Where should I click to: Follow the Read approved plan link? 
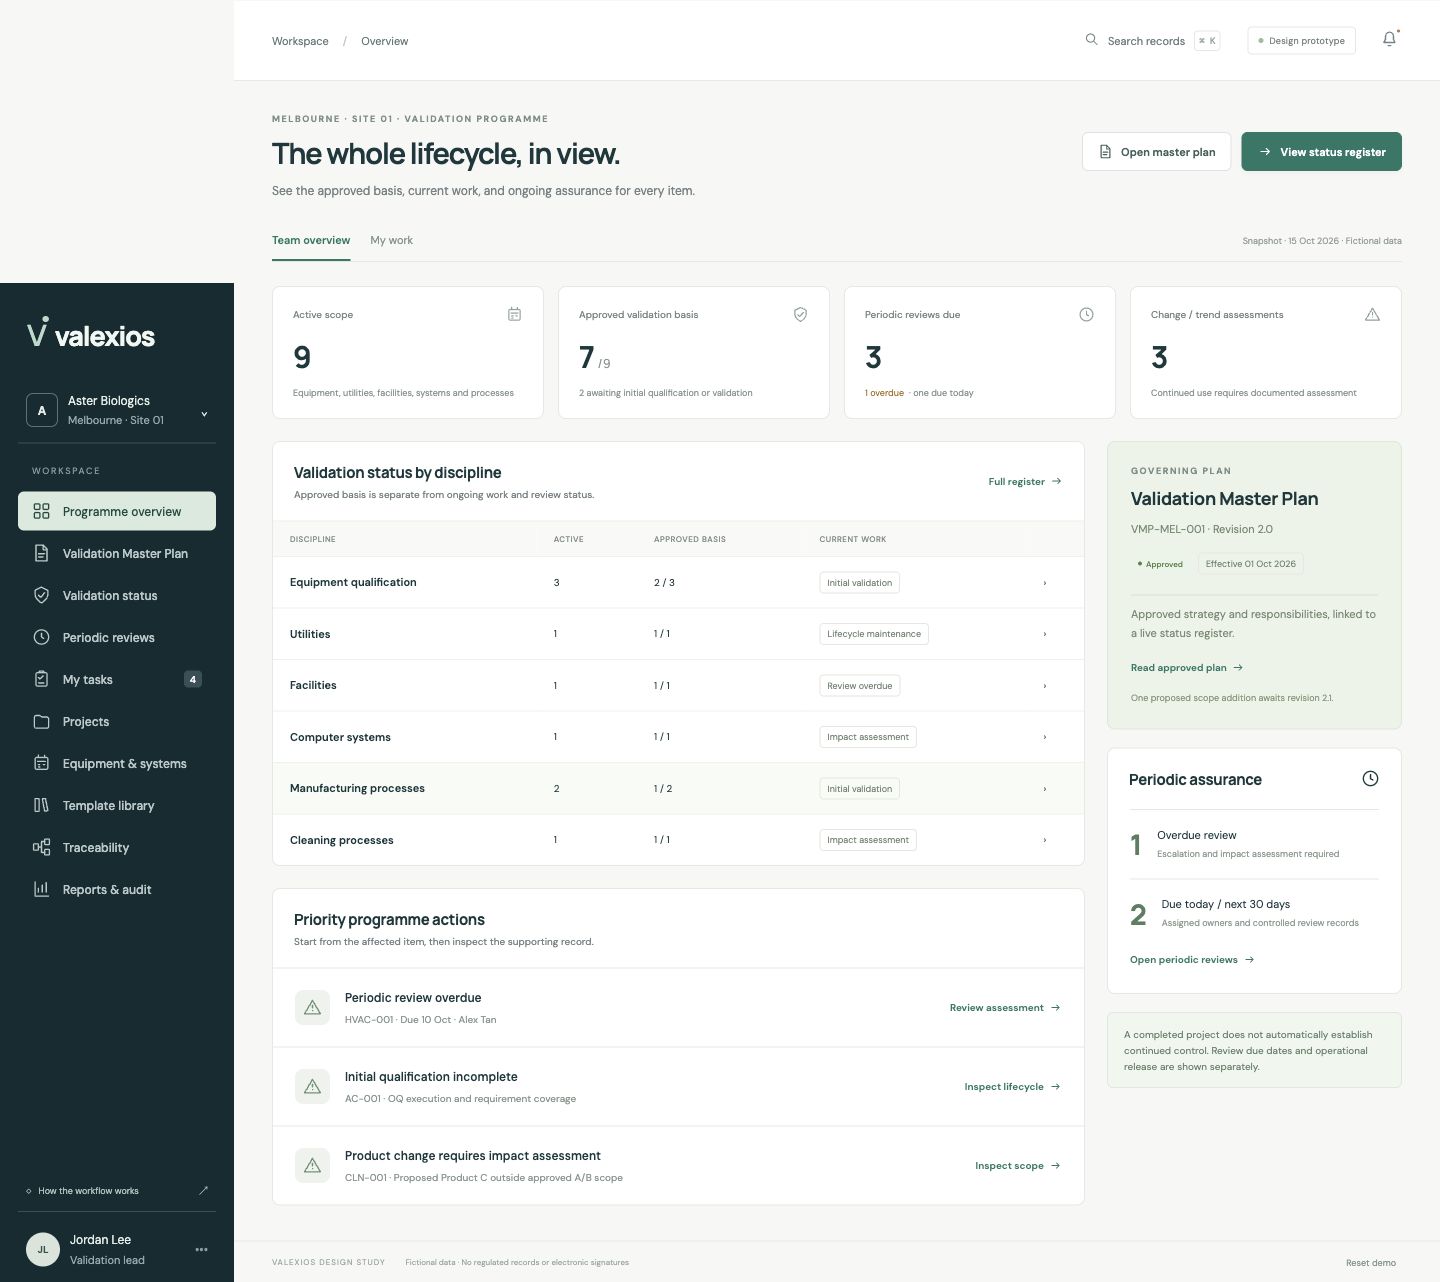[x=1187, y=667]
